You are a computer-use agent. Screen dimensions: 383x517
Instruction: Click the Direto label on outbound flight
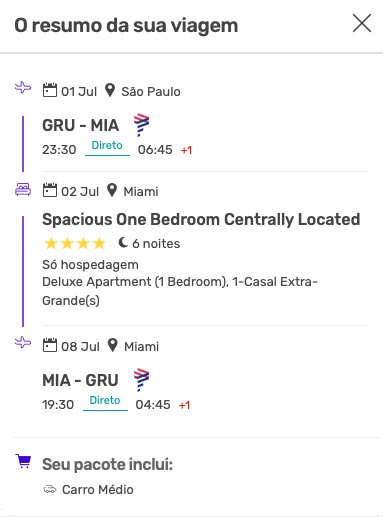[107, 145]
